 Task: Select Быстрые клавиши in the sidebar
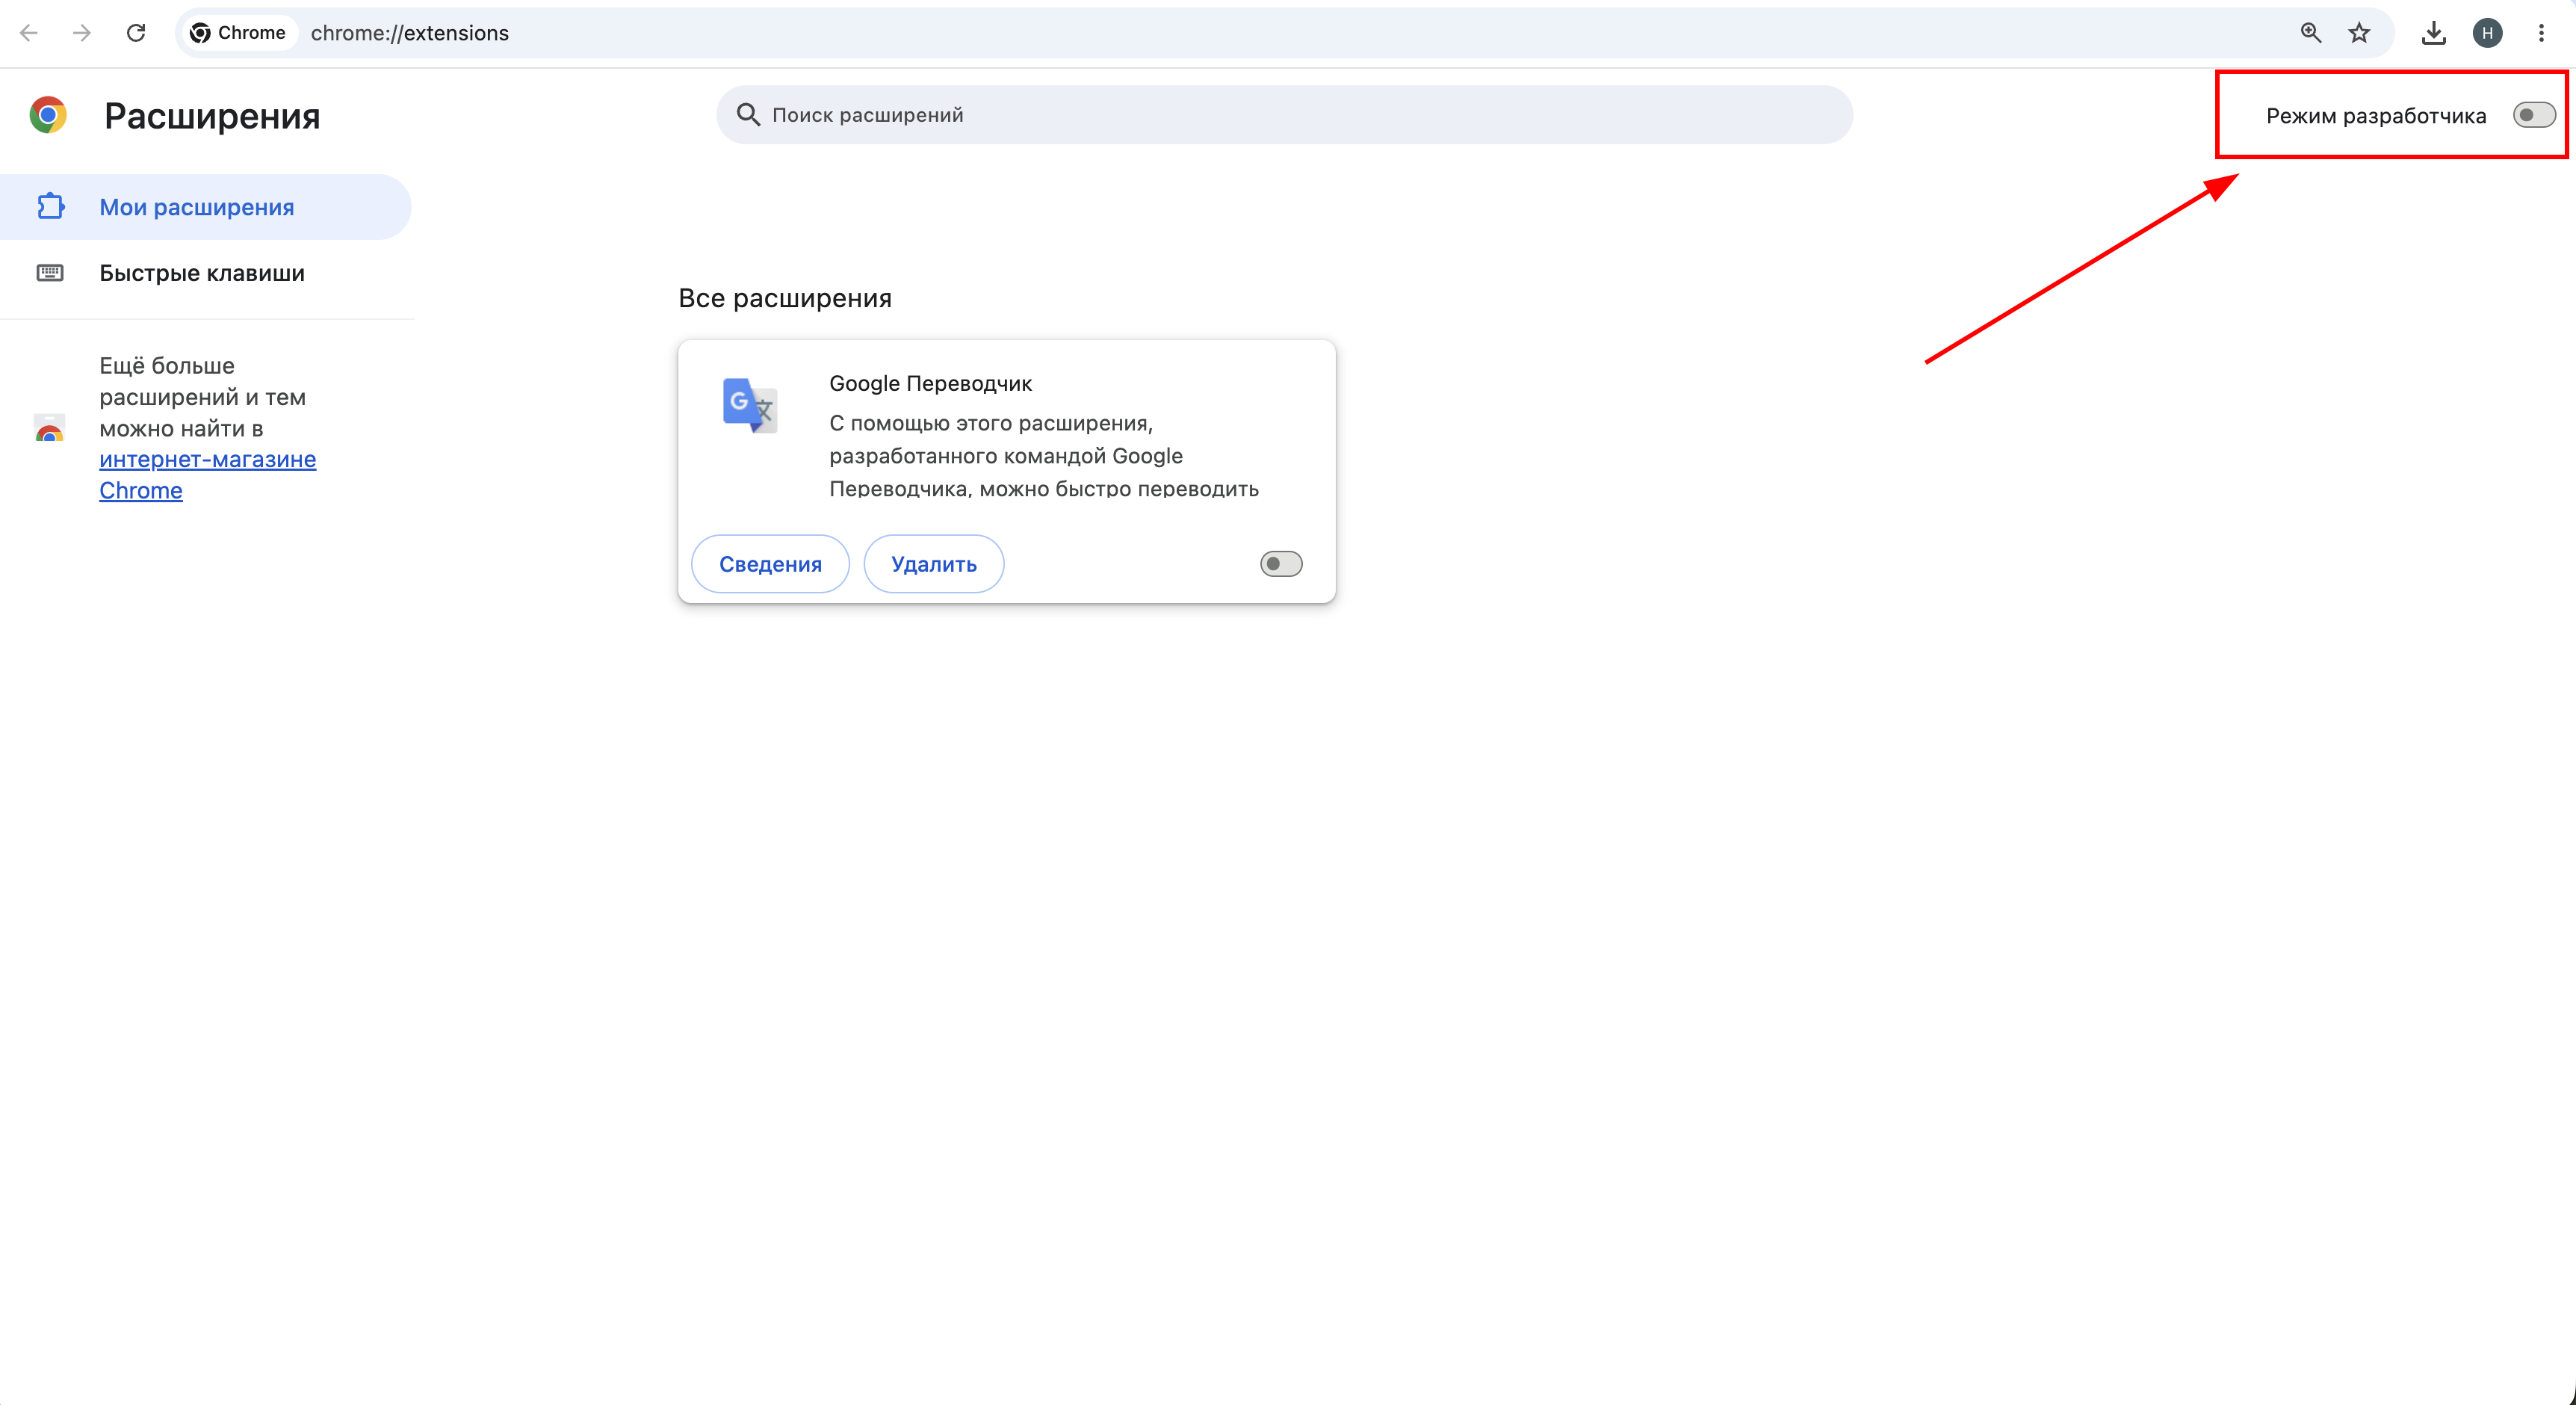coord(205,273)
